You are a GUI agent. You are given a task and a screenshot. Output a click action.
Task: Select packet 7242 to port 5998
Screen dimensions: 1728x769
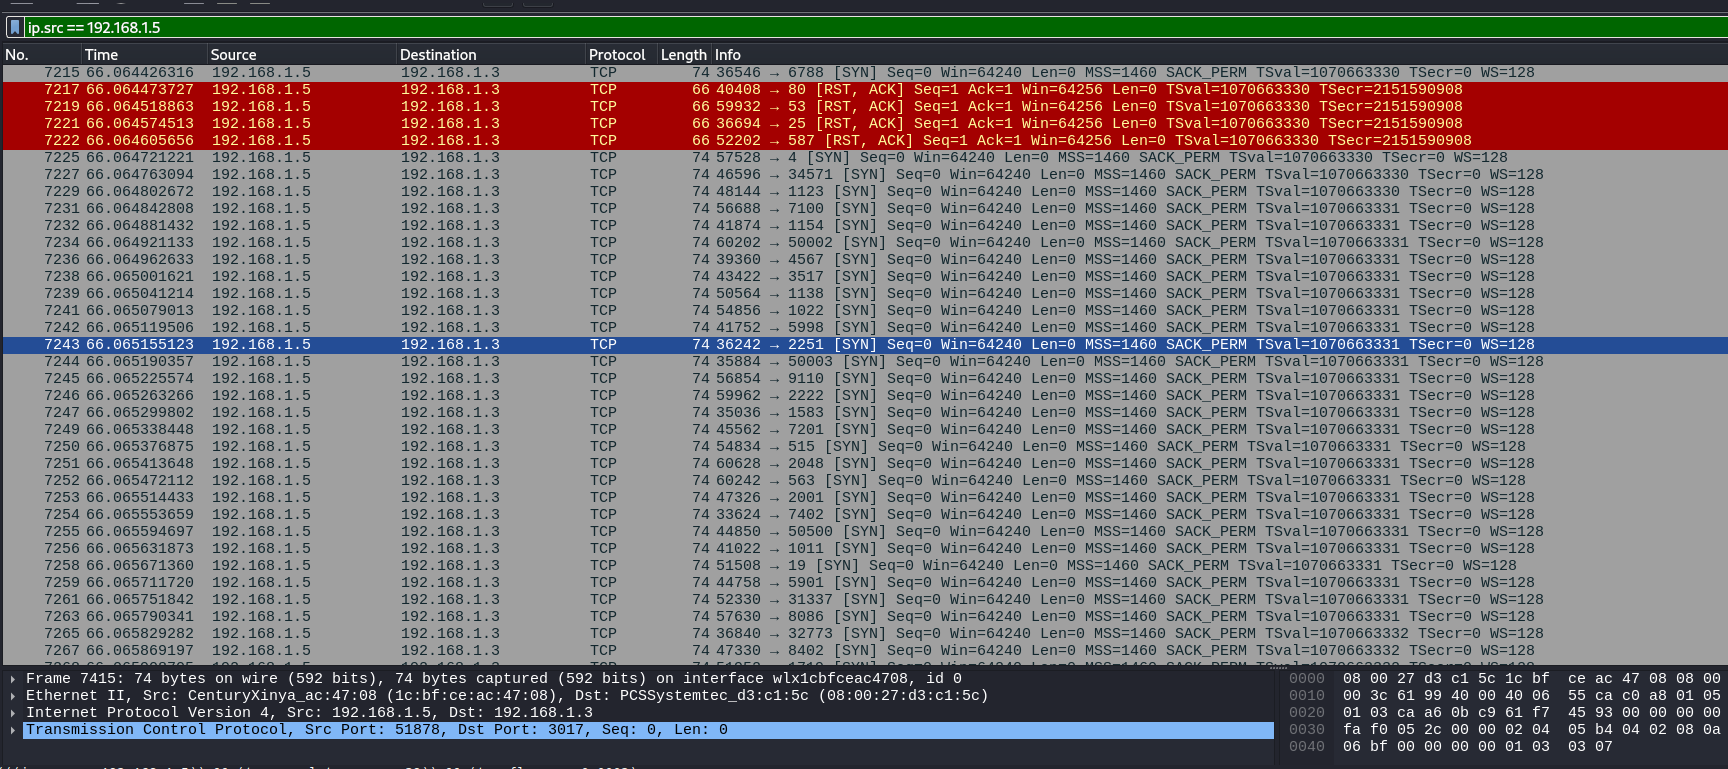tap(865, 328)
